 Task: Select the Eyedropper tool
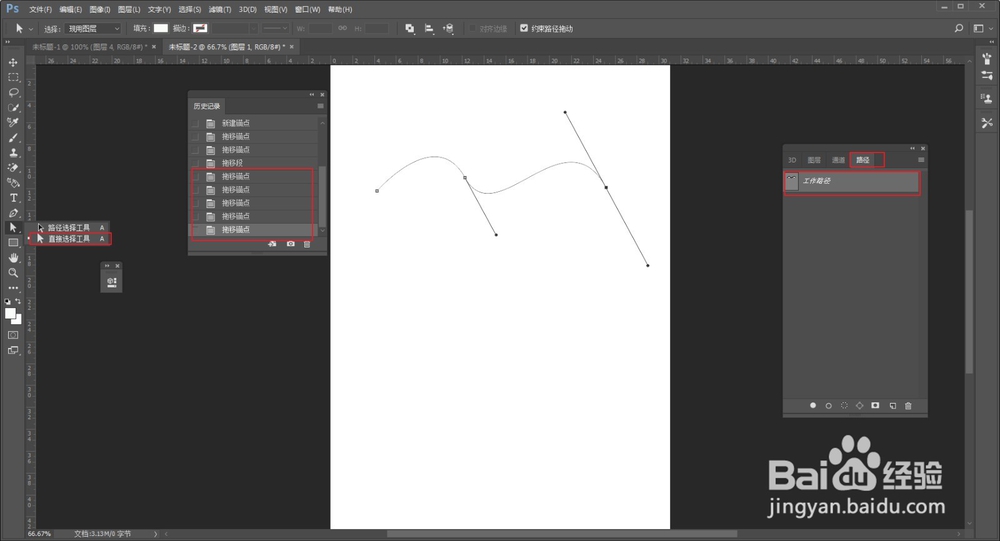tap(13, 122)
